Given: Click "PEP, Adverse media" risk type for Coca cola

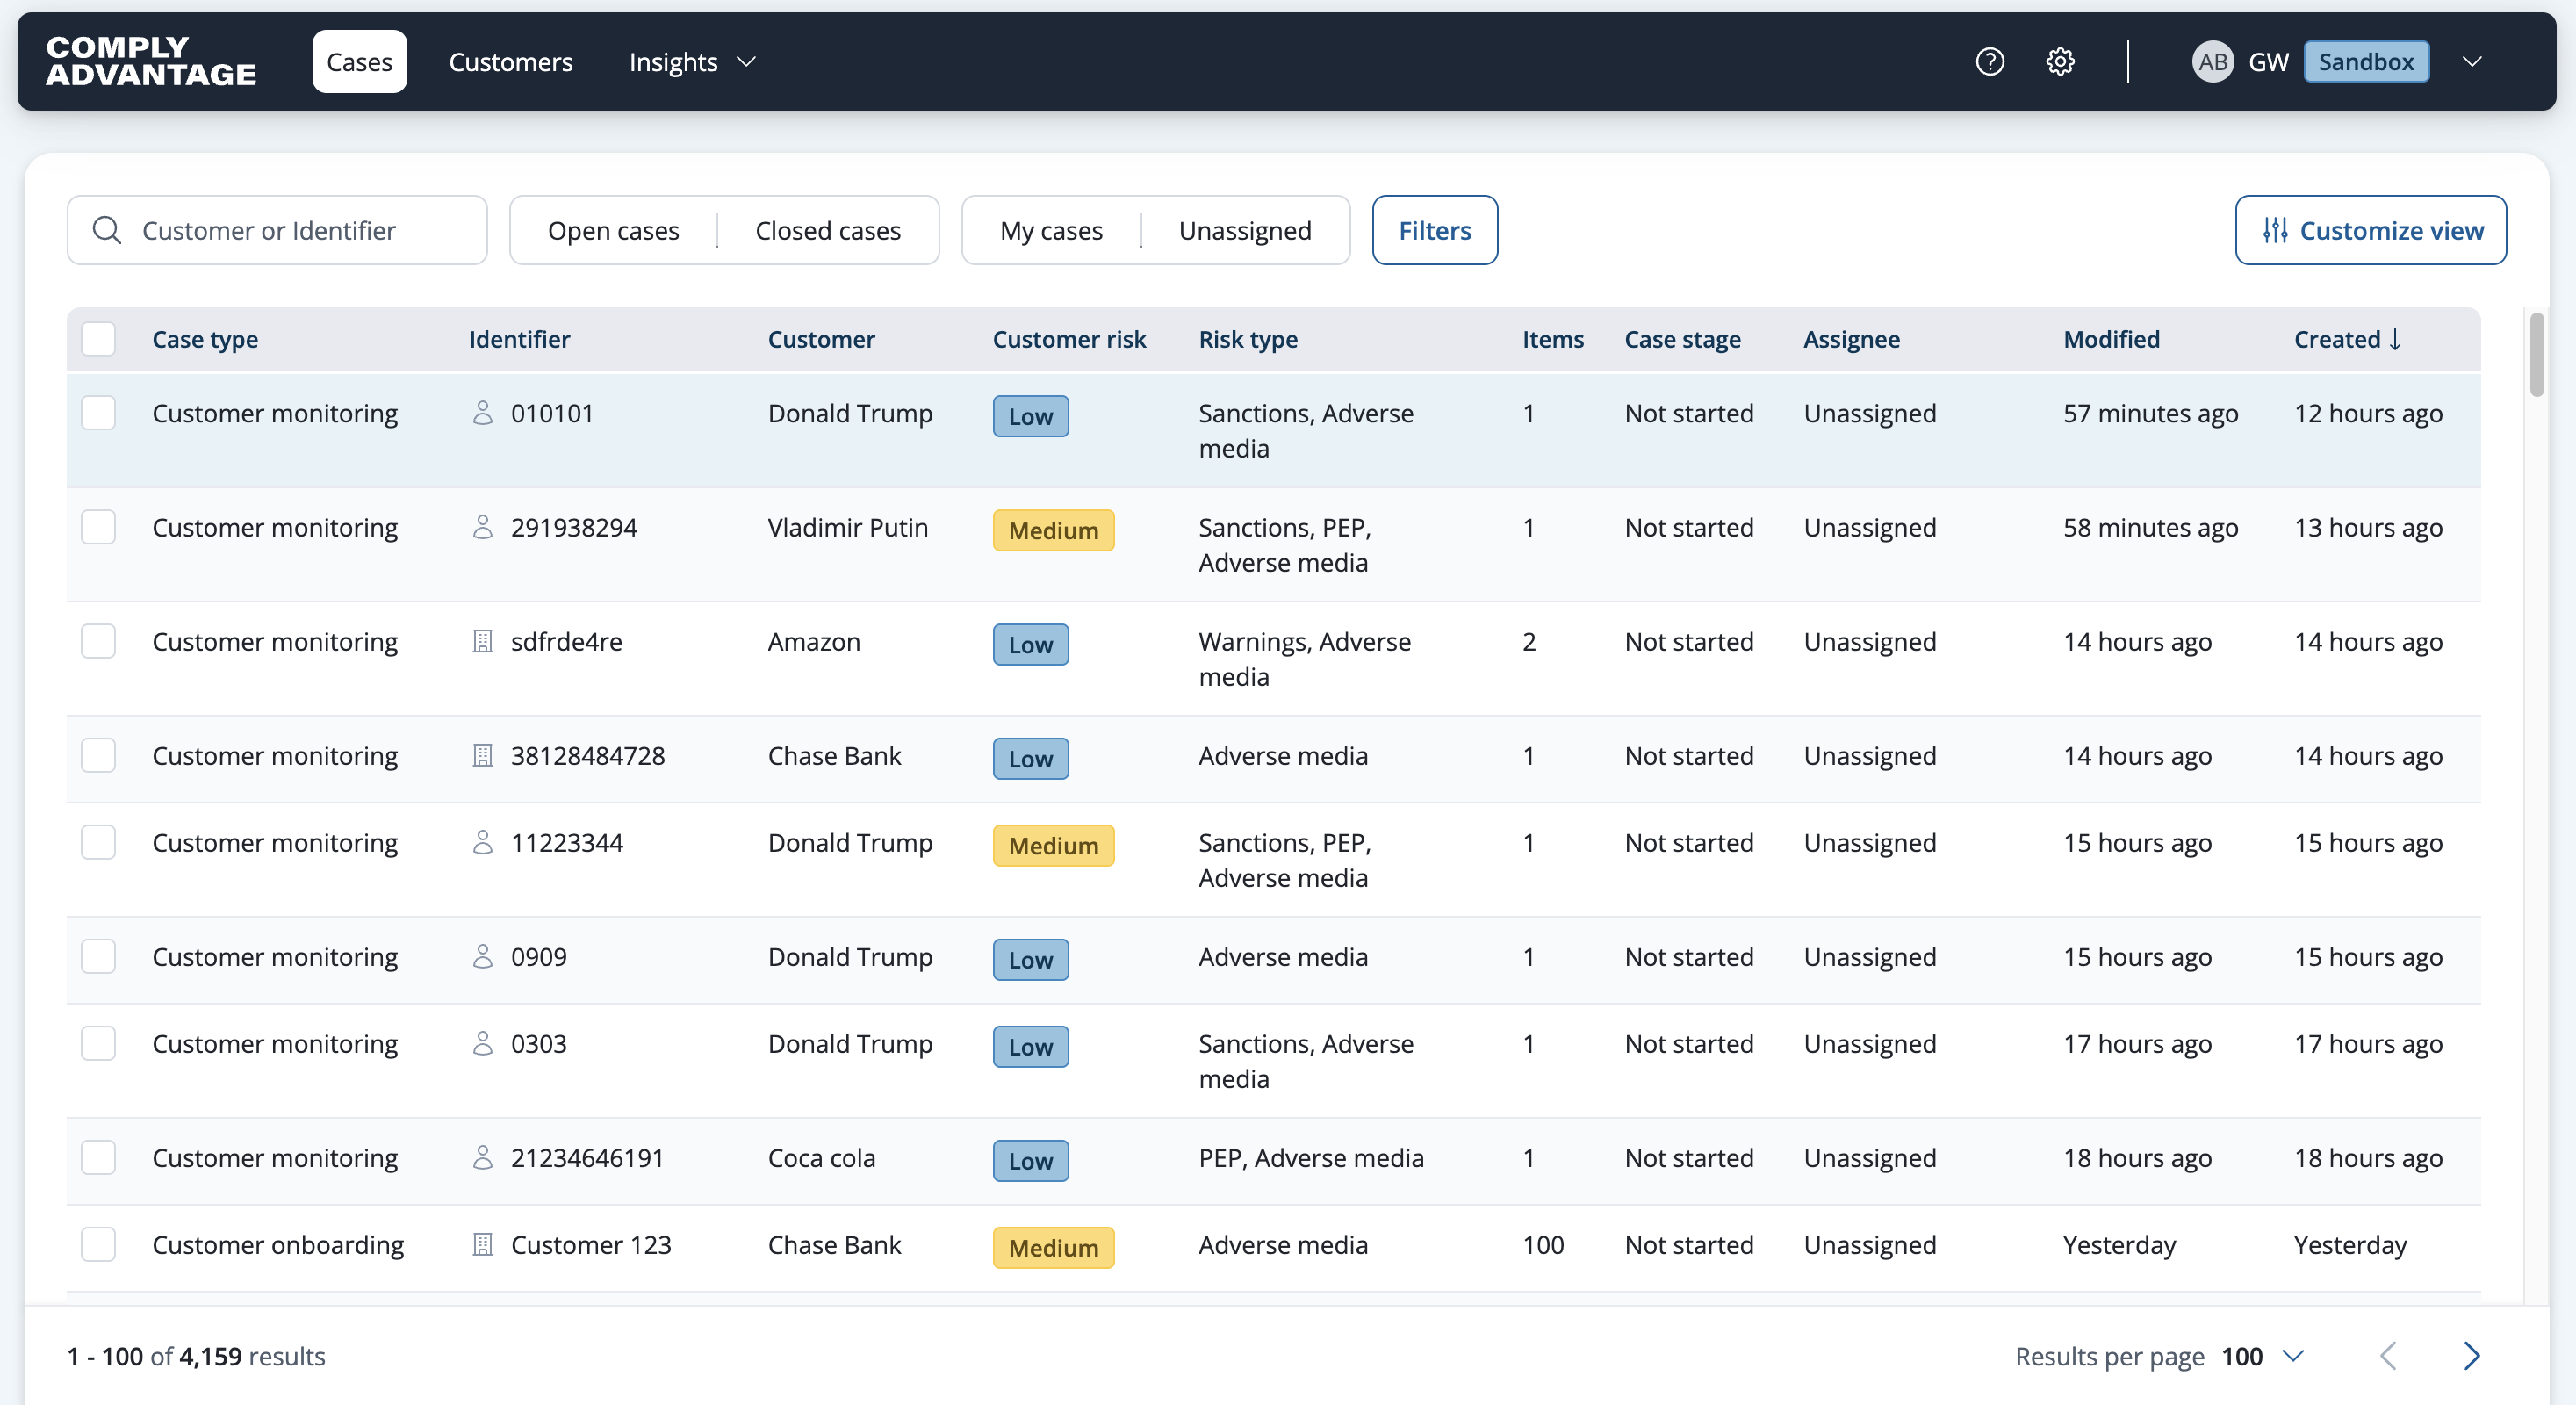Looking at the screenshot, I should [x=1311, y=1157].
